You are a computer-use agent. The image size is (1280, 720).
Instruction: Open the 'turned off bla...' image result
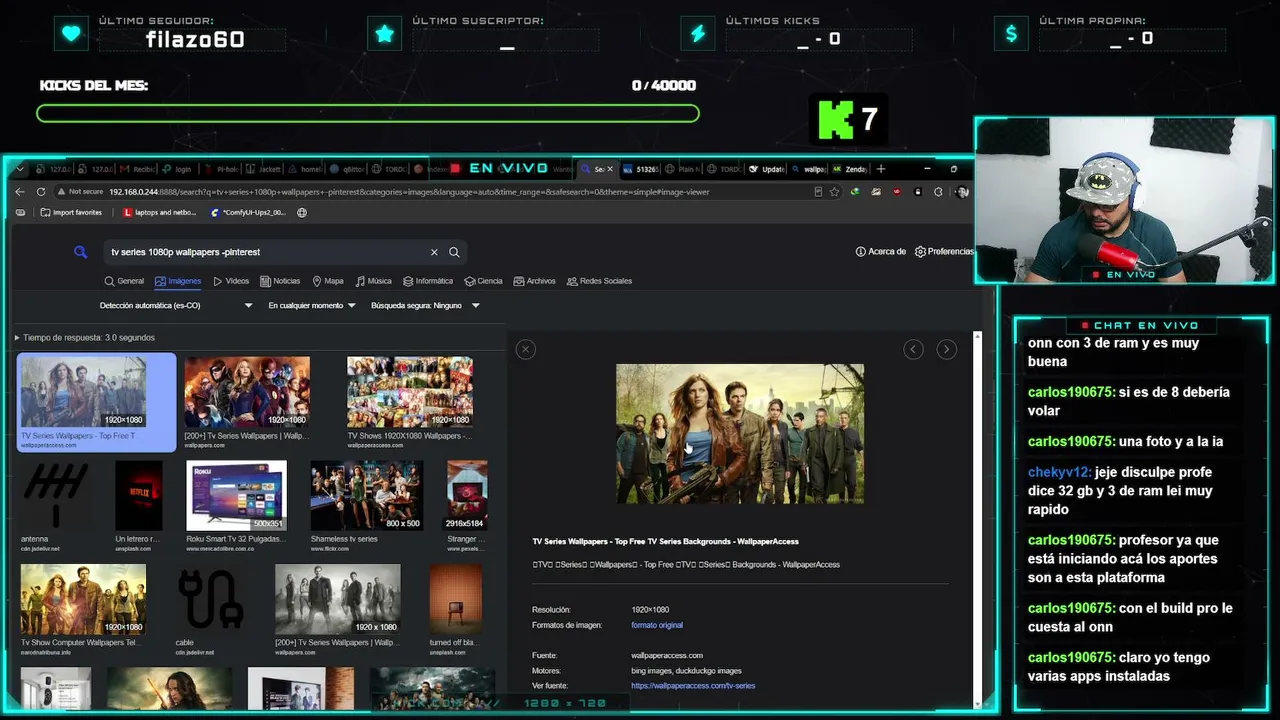456,600
